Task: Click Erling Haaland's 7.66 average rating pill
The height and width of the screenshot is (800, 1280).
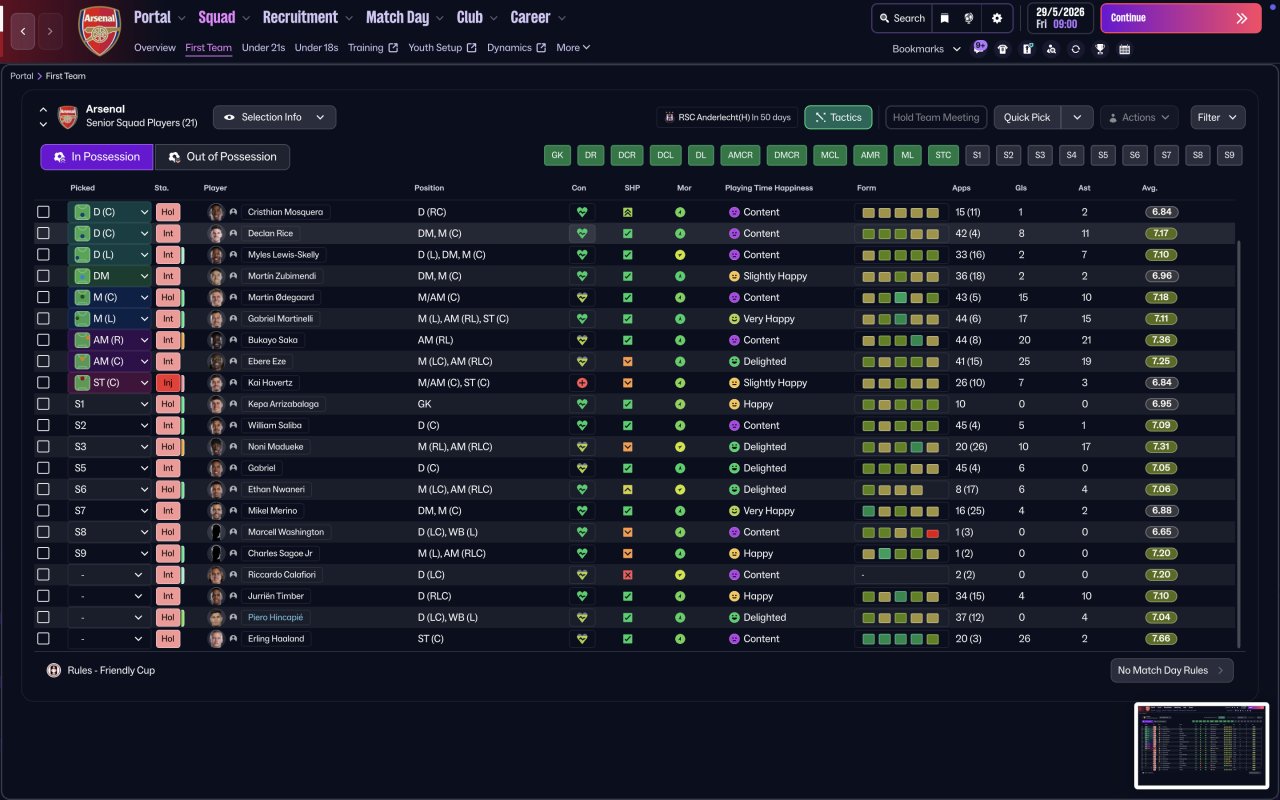Action: click(1161, 639)
